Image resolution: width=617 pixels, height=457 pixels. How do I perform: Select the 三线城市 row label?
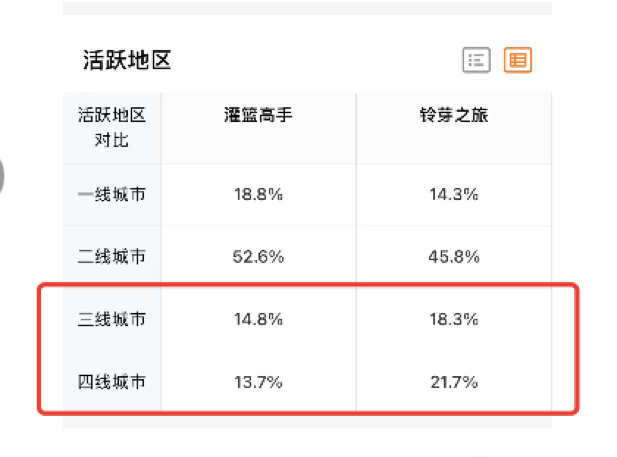[x=112, y=320]
